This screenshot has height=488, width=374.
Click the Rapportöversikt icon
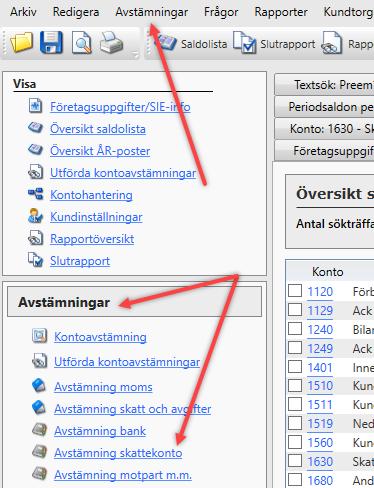(35, 238)
